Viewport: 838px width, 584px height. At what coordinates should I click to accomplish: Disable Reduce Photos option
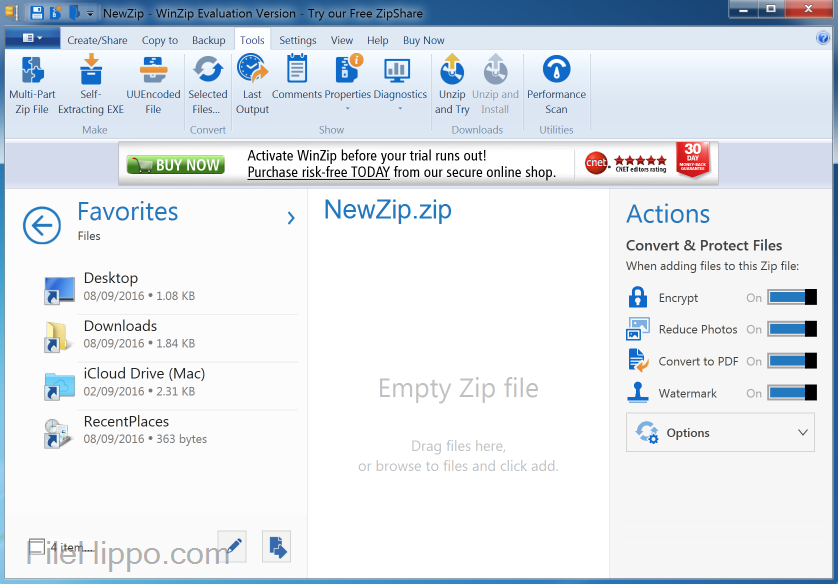pos(793,329)
